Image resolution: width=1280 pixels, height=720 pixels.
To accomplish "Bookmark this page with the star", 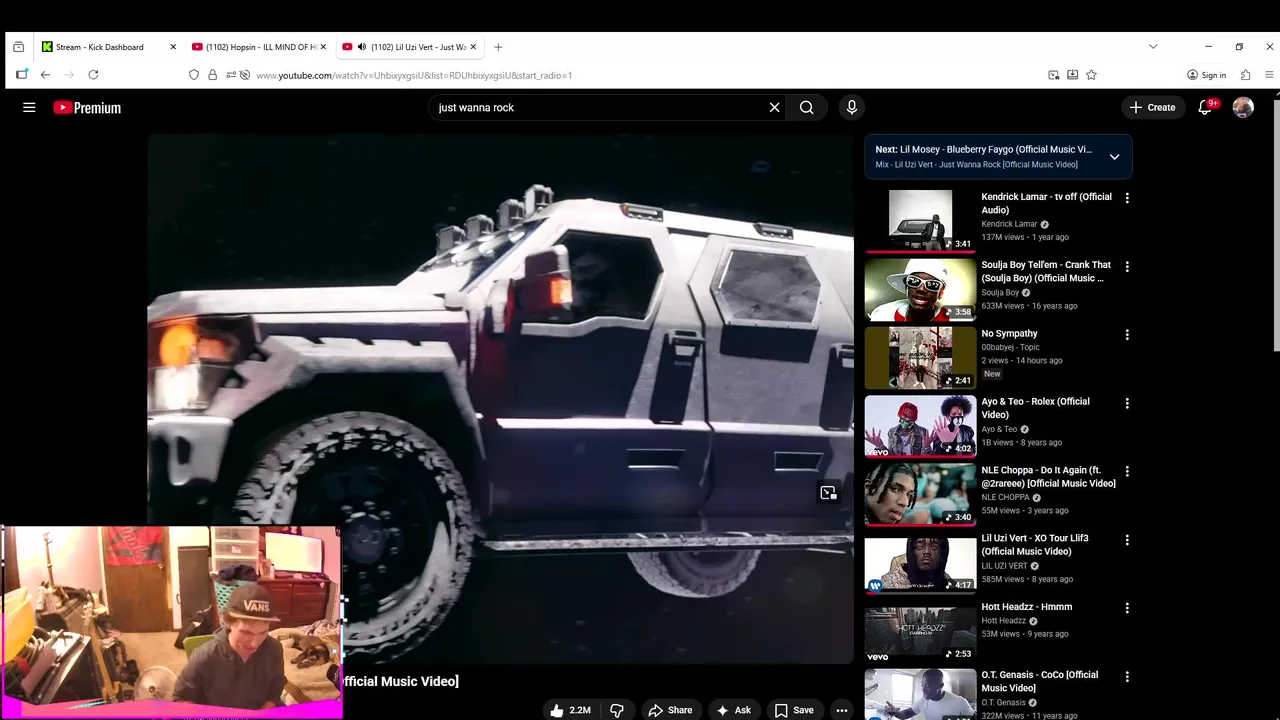I will tap(1091, 75).
